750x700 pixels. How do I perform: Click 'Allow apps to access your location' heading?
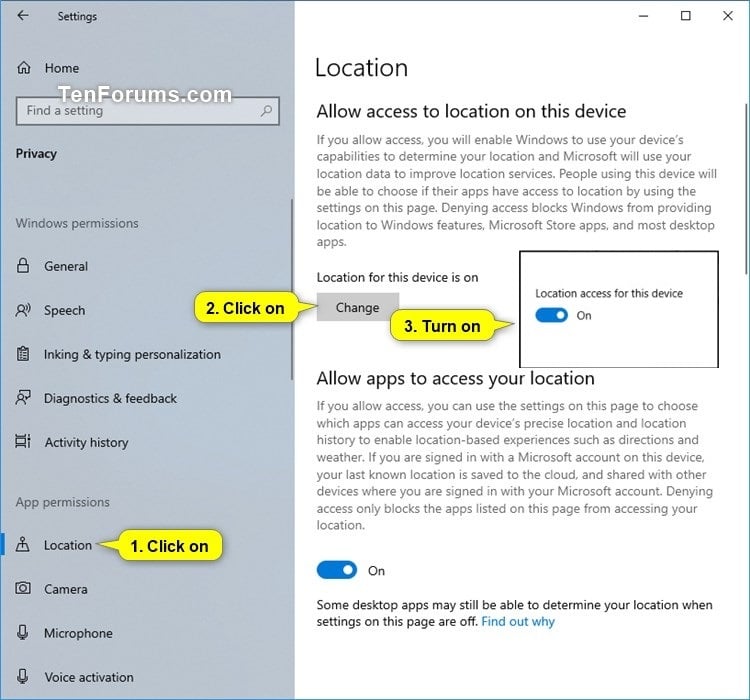click(455, 378)
